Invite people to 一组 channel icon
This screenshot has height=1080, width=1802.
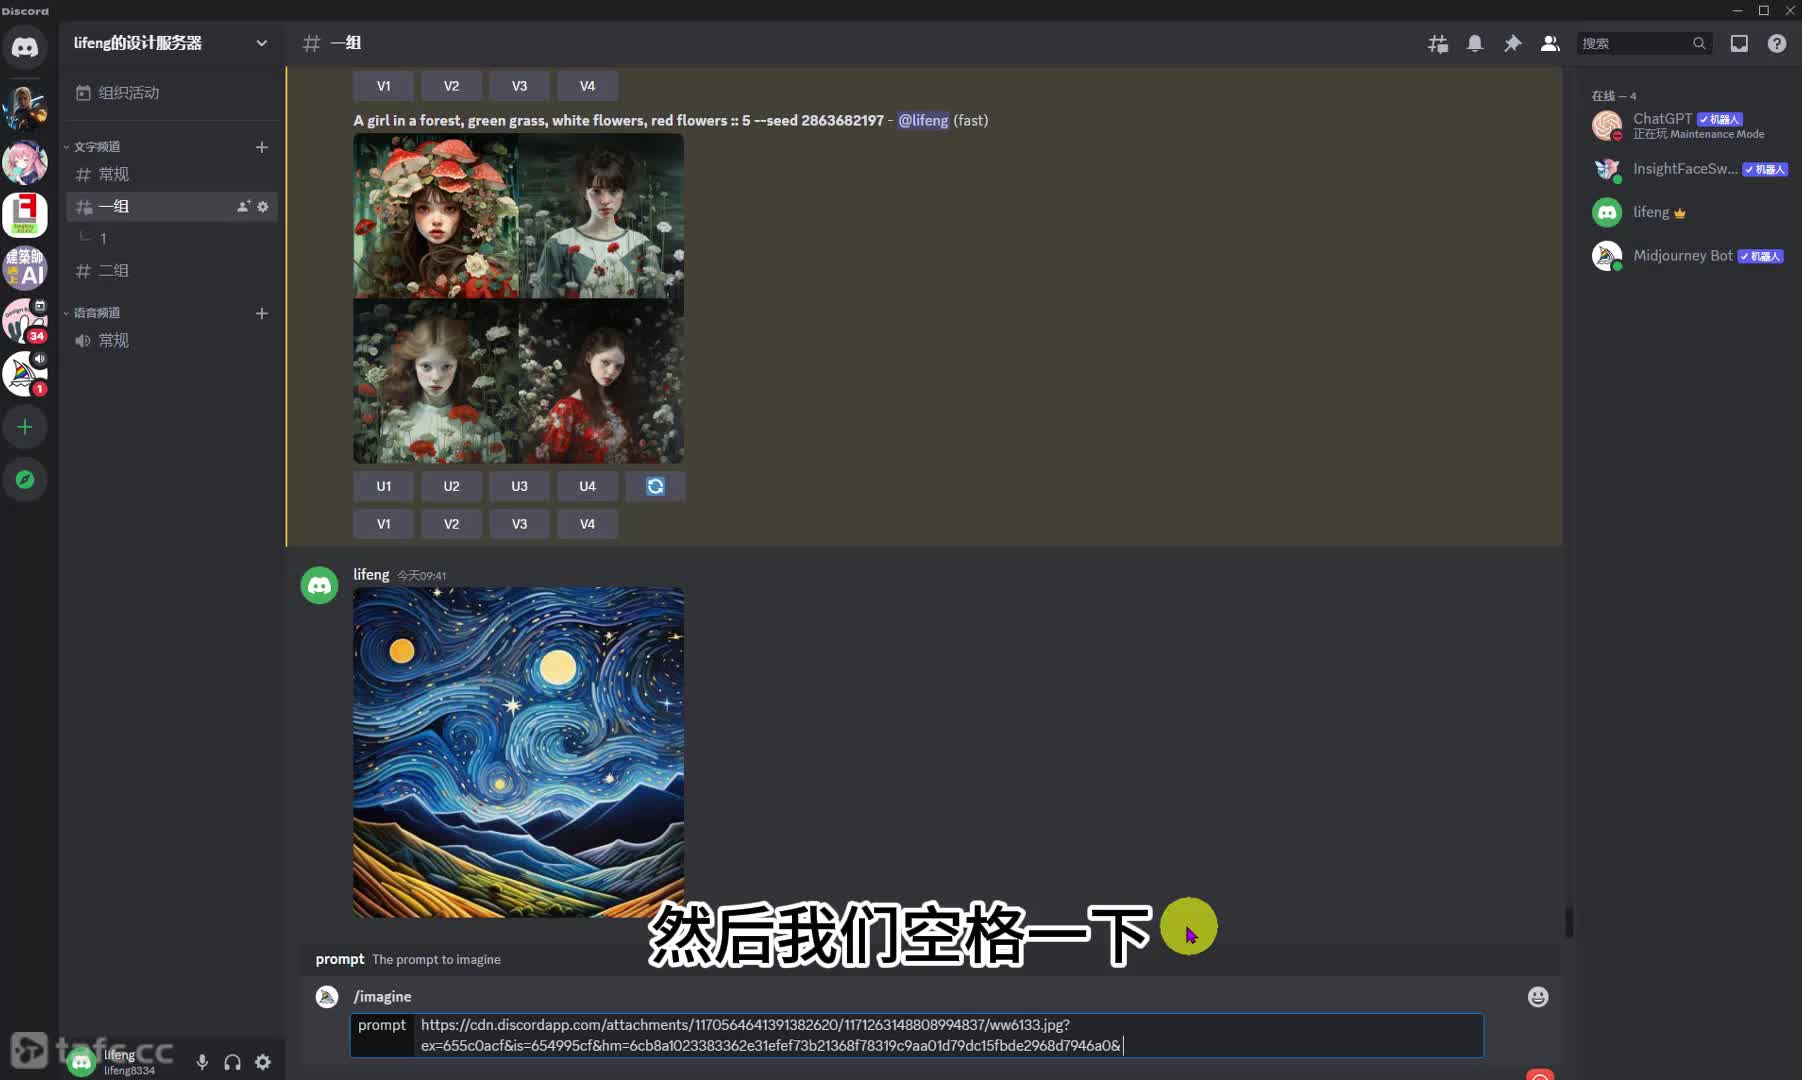point(243,206)
